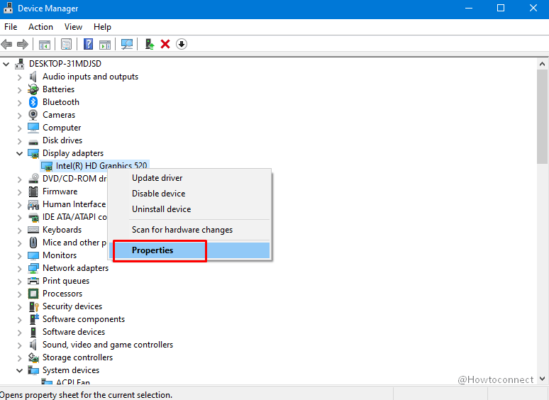
Task: Click the Intel(R) HD Graphics 520 device icon
Action: [x=47, y=166]
